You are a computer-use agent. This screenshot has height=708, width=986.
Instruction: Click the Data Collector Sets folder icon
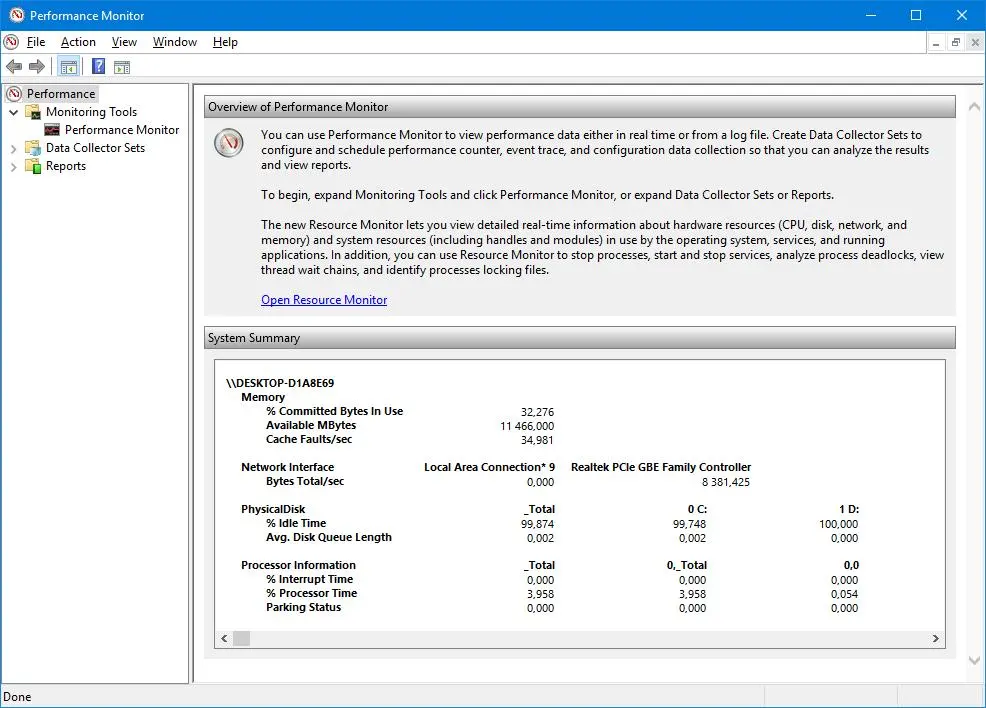point(33,148)
